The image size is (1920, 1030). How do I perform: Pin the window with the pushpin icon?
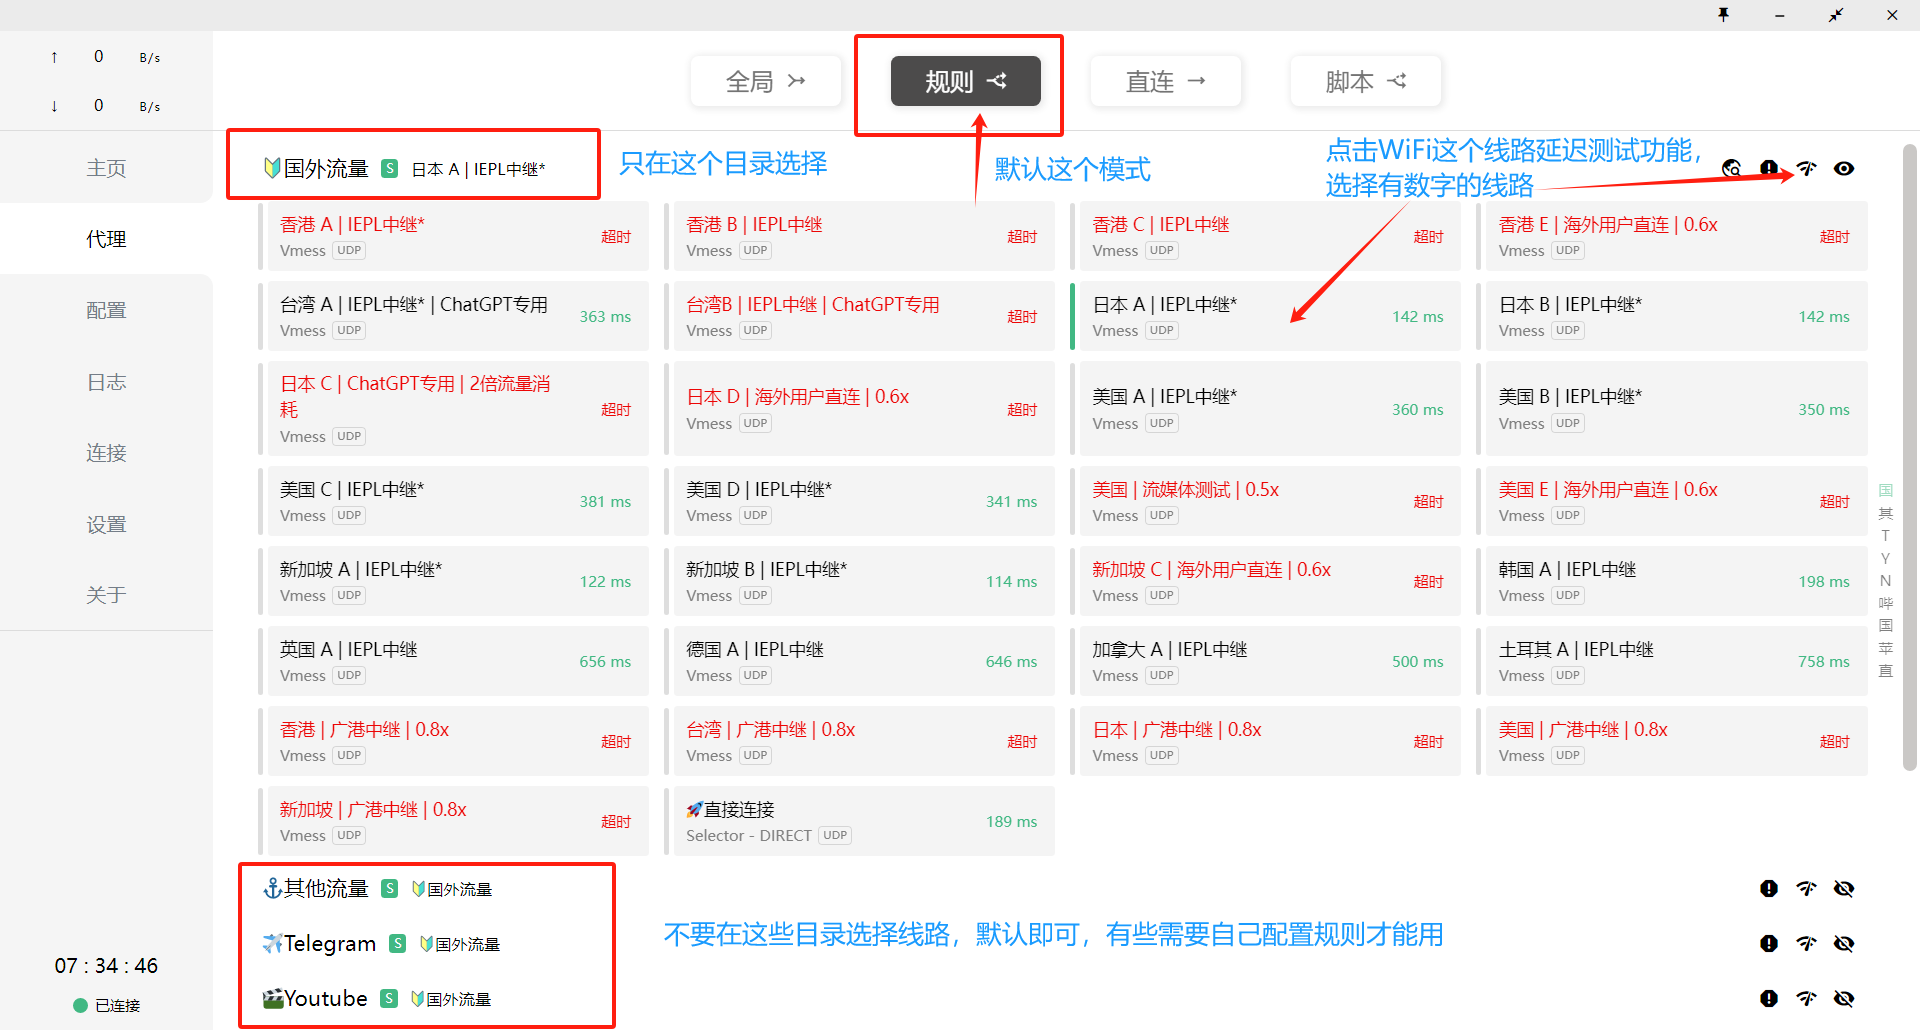point(1723,14)
